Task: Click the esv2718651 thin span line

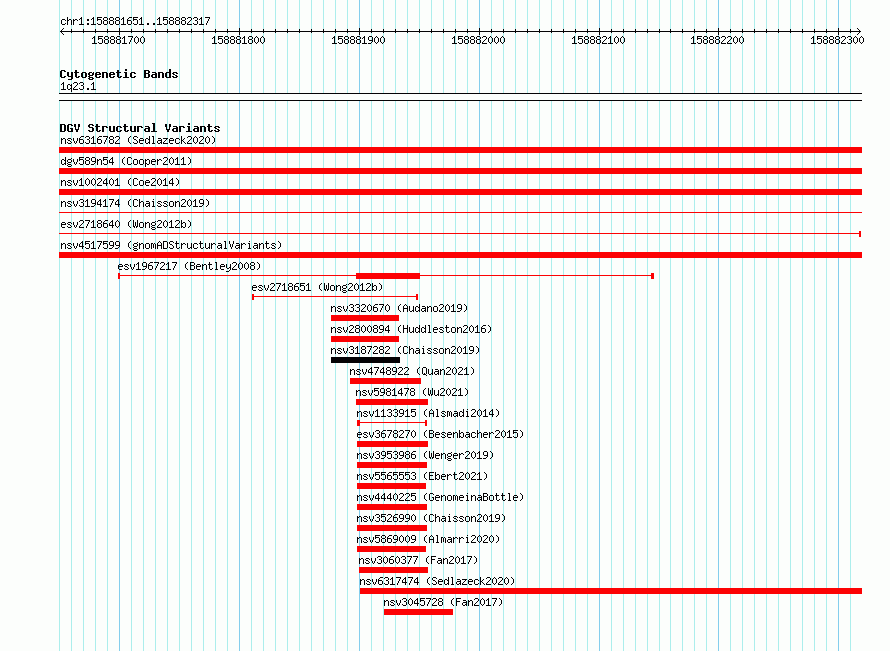Action: coord(335,297)
